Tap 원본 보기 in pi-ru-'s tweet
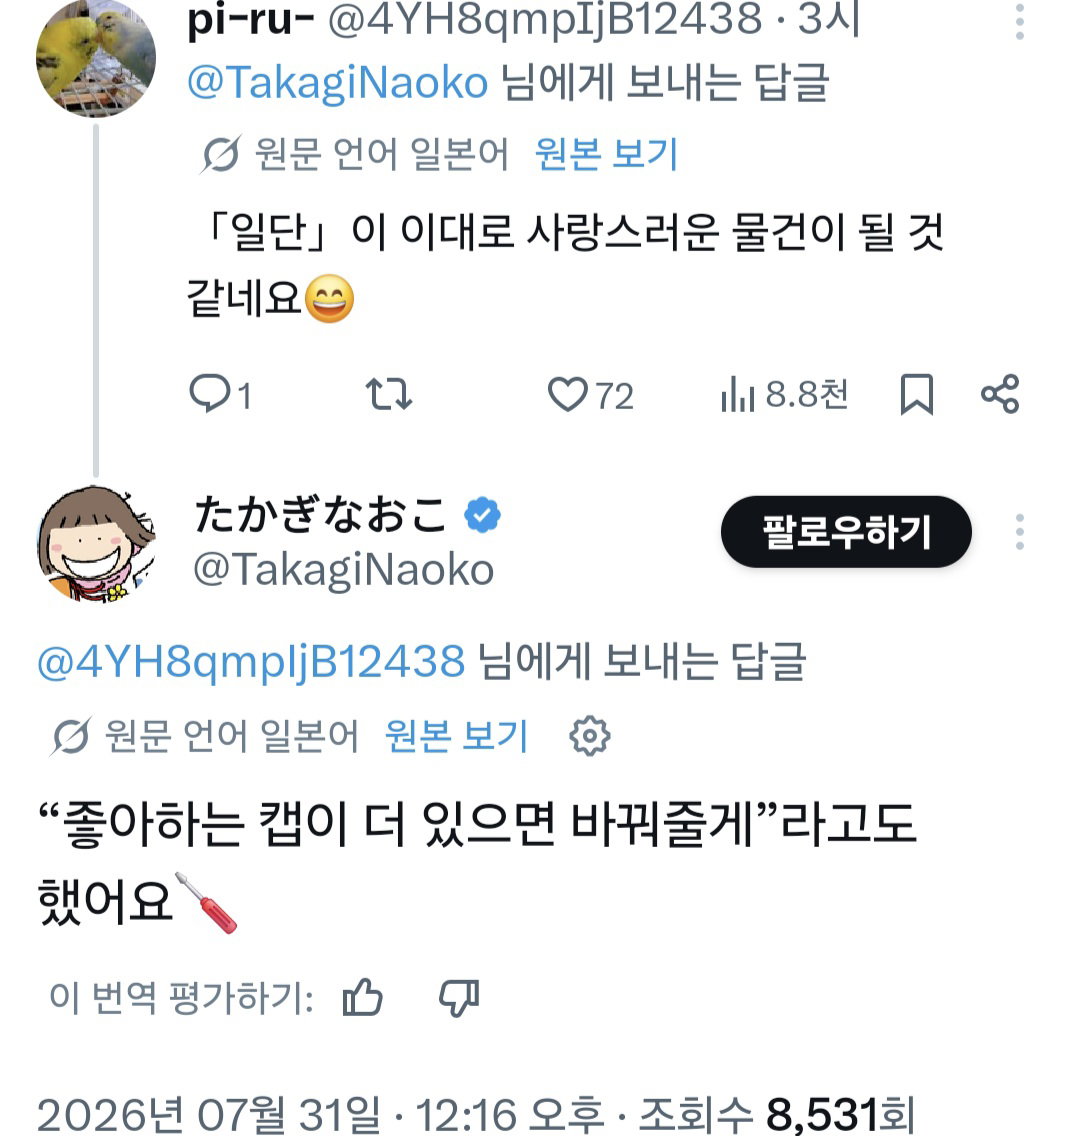This screenshot has height=1136, width=1080. [606, 154]
